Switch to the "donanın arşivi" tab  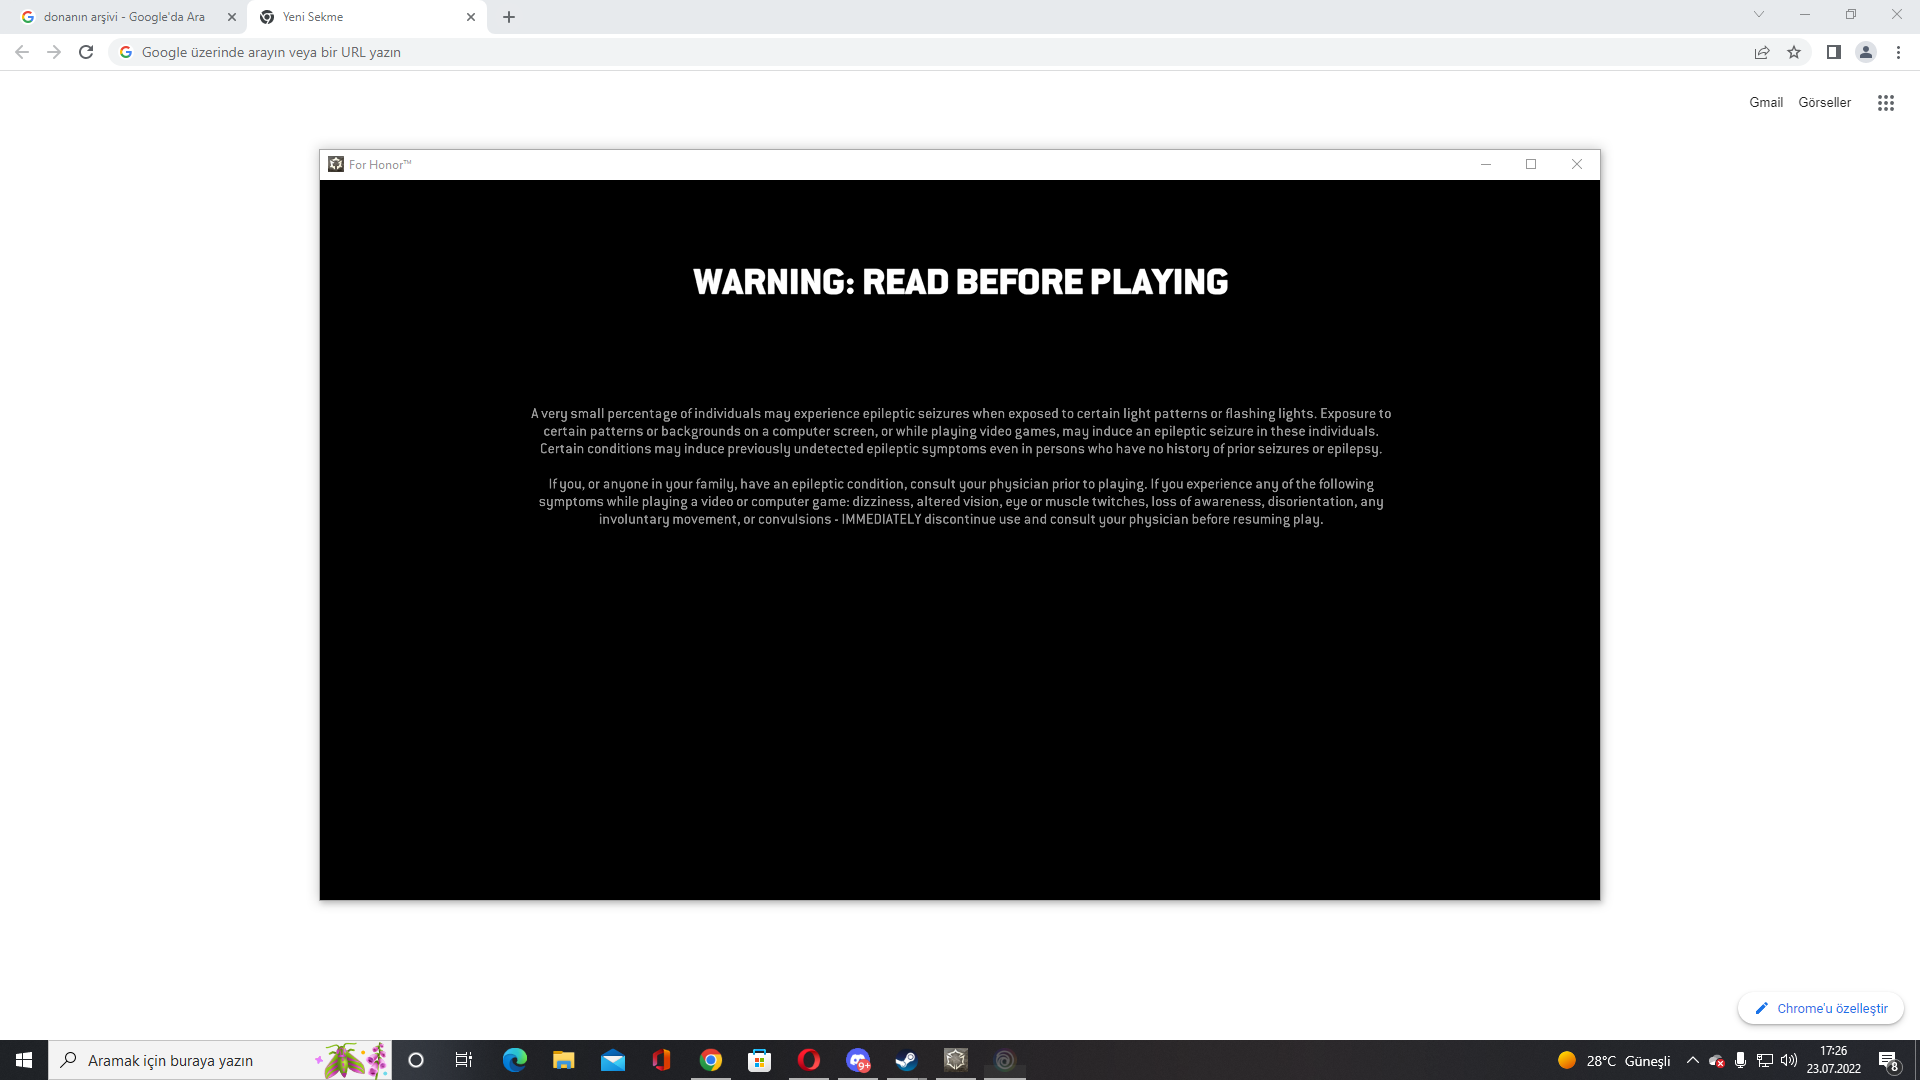[124, 17]
